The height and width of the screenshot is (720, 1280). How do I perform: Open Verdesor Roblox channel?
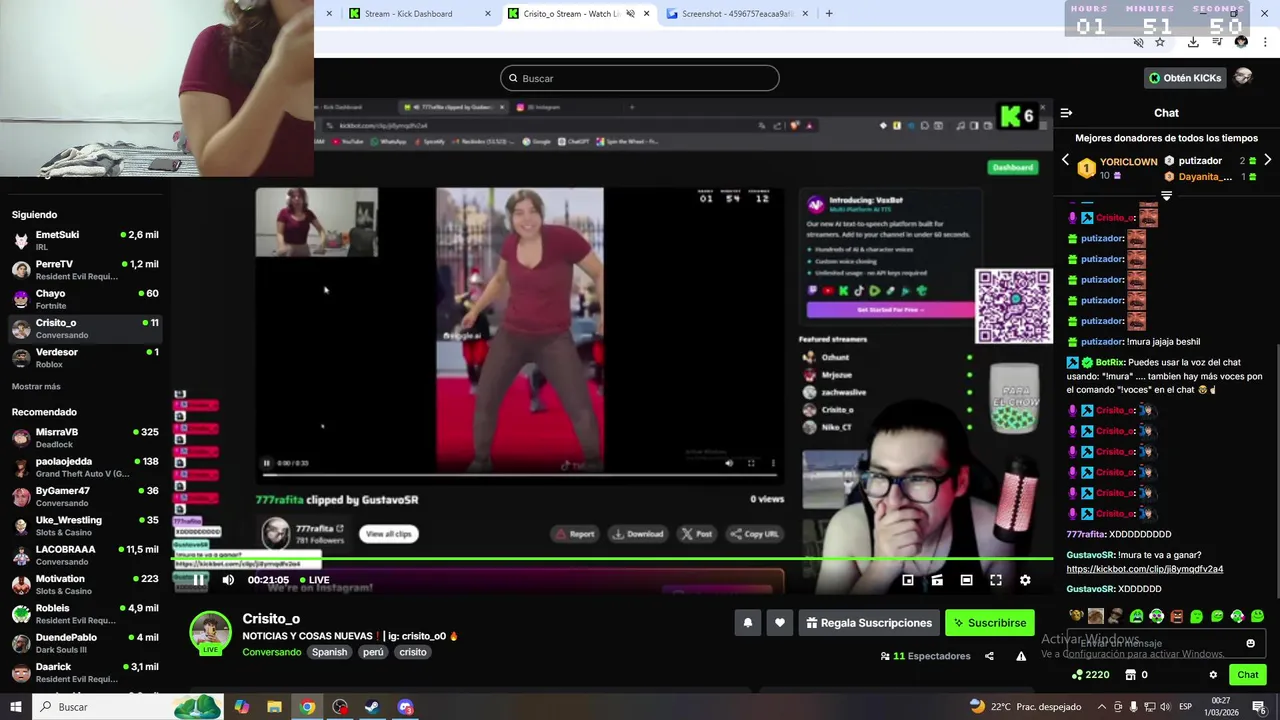tap(85, 358)
